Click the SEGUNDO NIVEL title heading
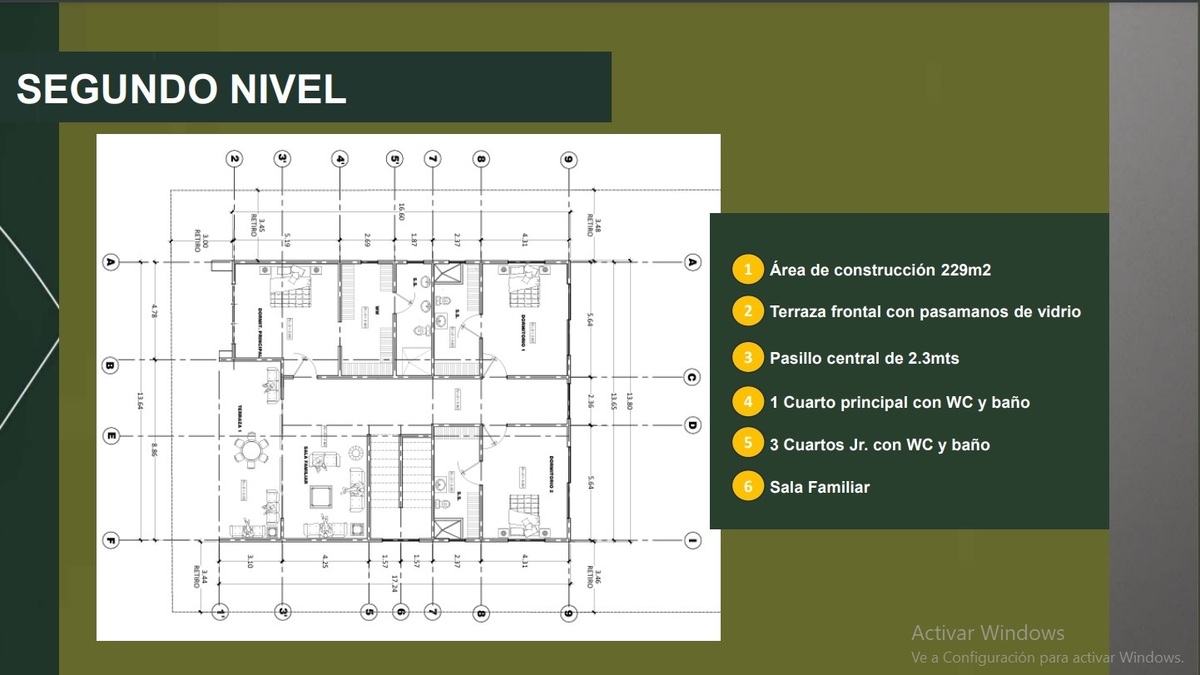1200x675 pixels. (x=182, y=88)
